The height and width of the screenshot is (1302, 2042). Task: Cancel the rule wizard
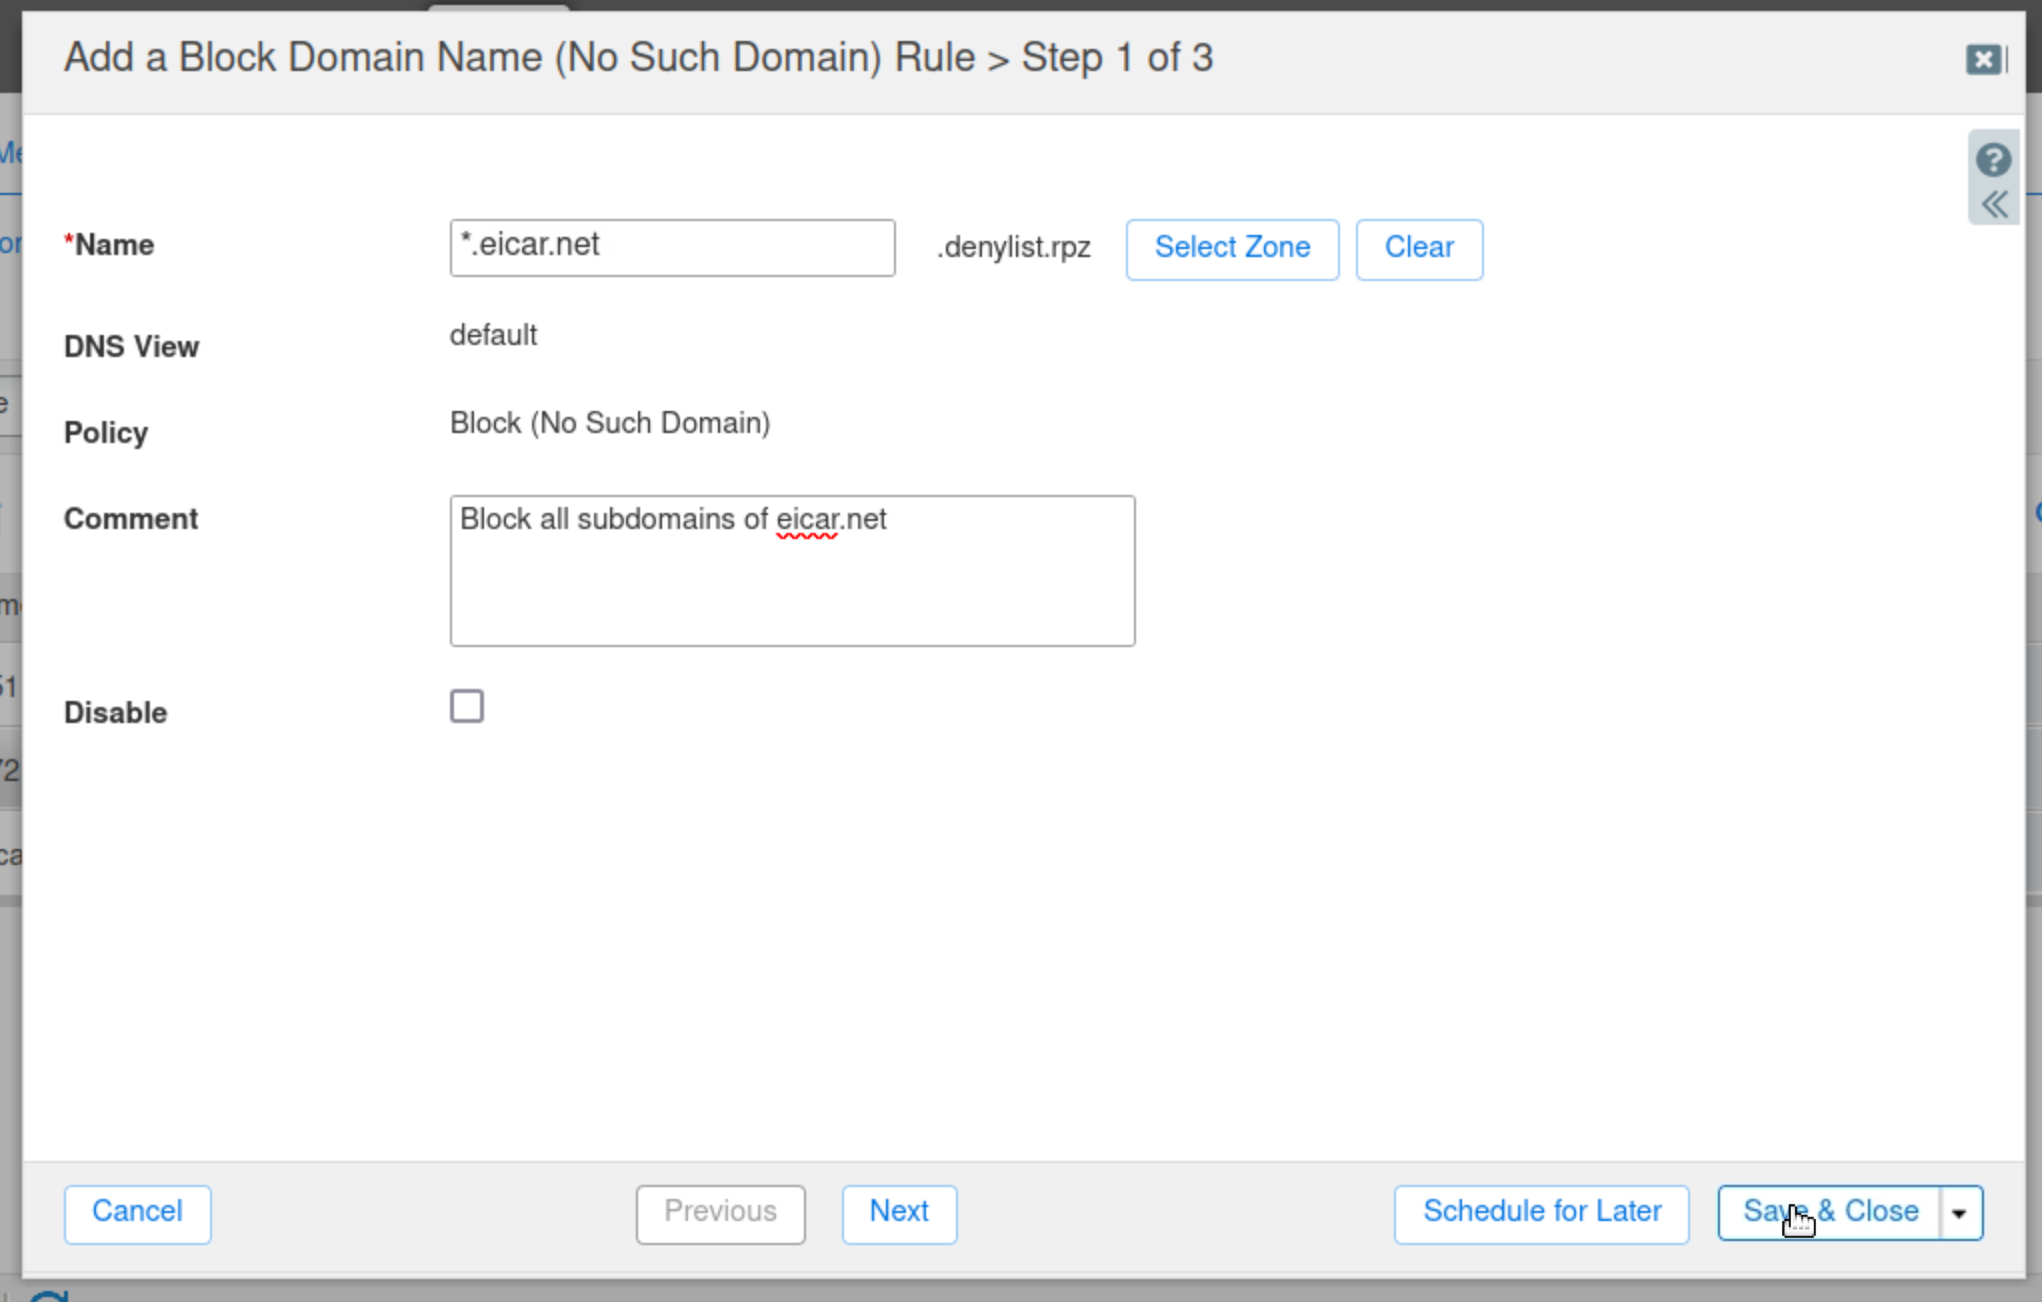pos(137,1213)
